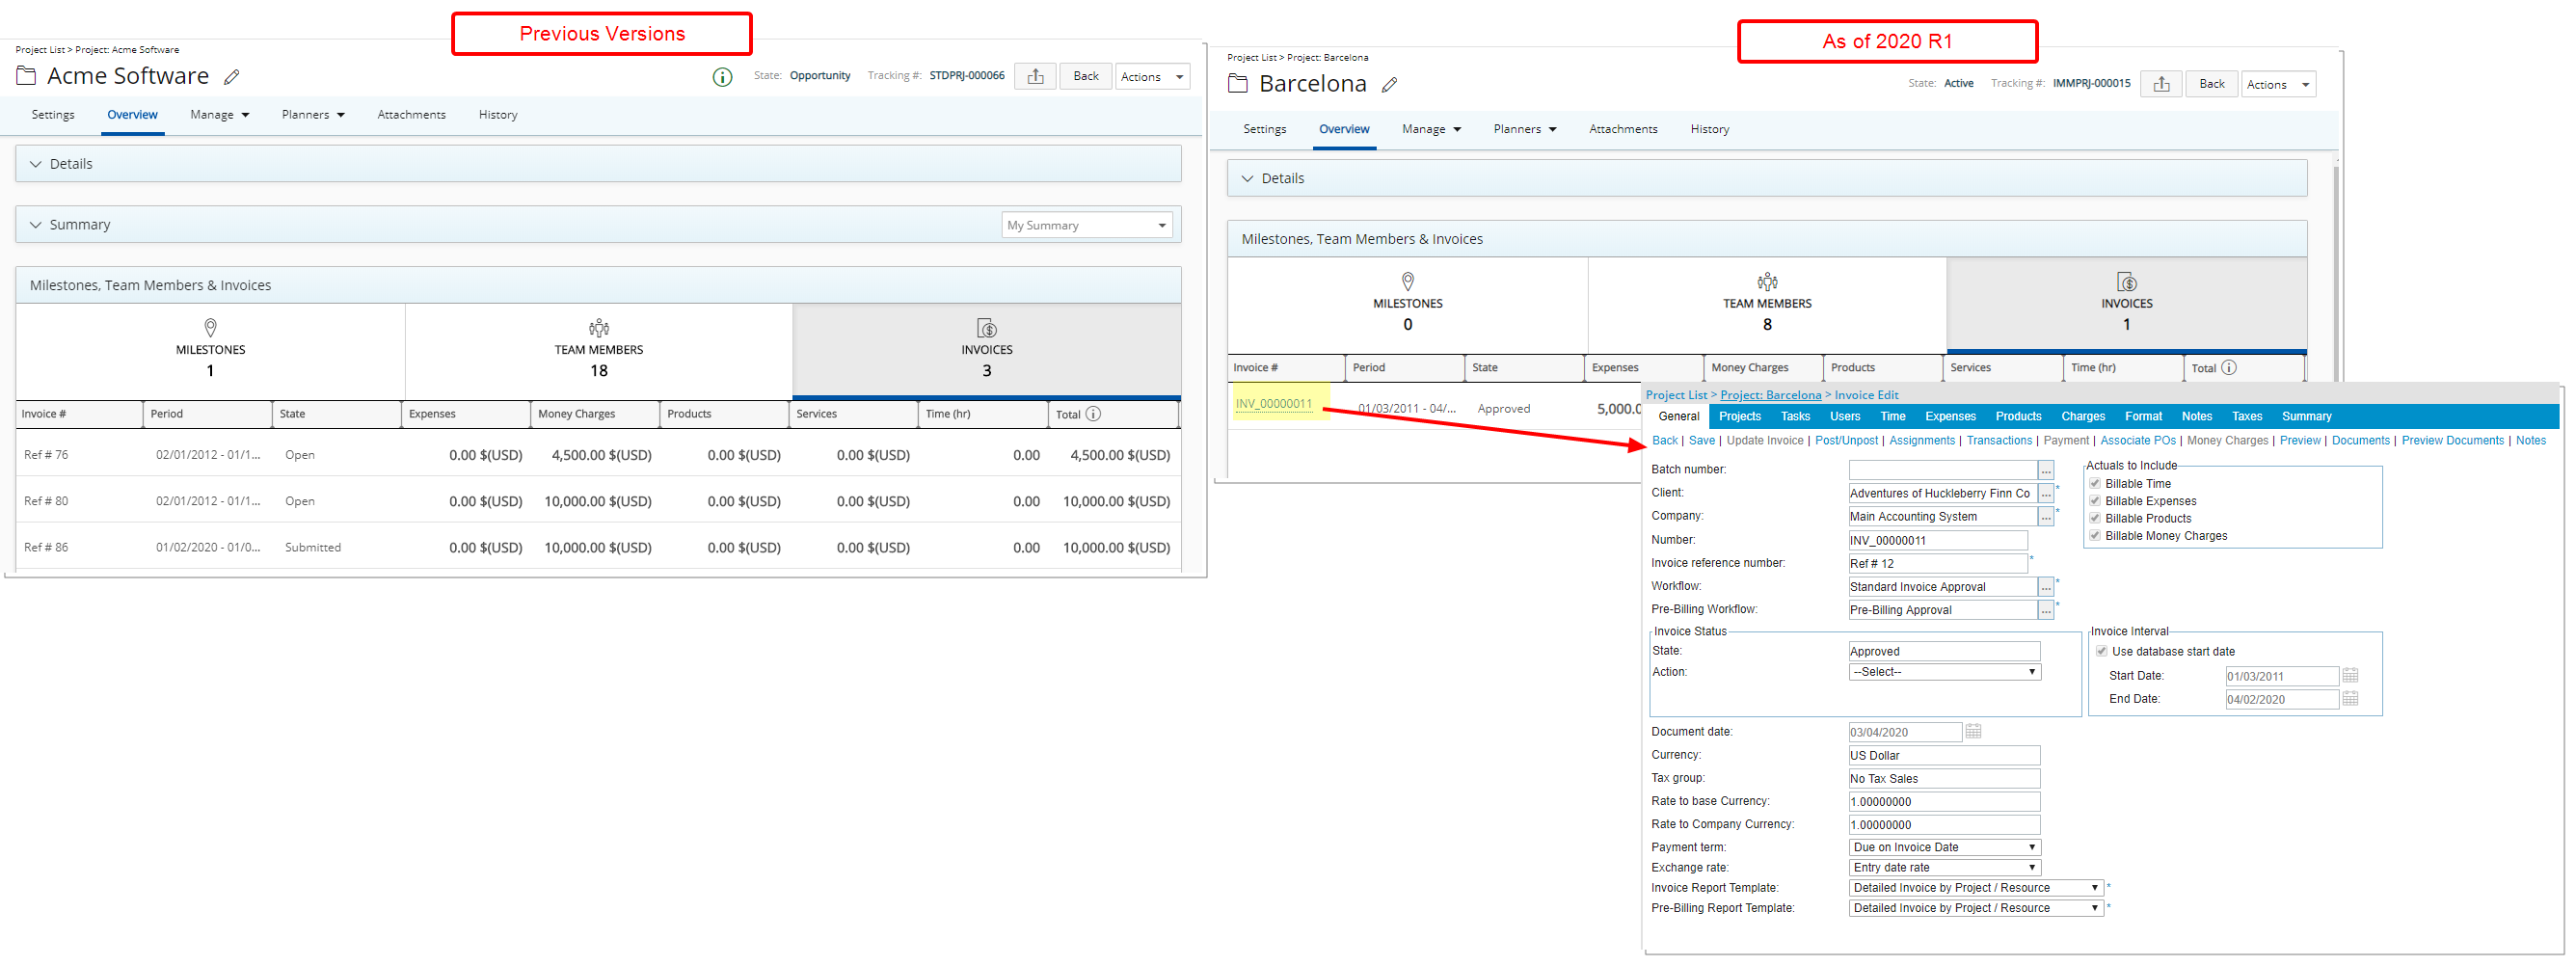This screenshot has width=2576, height=966.
Task: Collapse the Details section in Barcelona
Action: point(1247,178)
